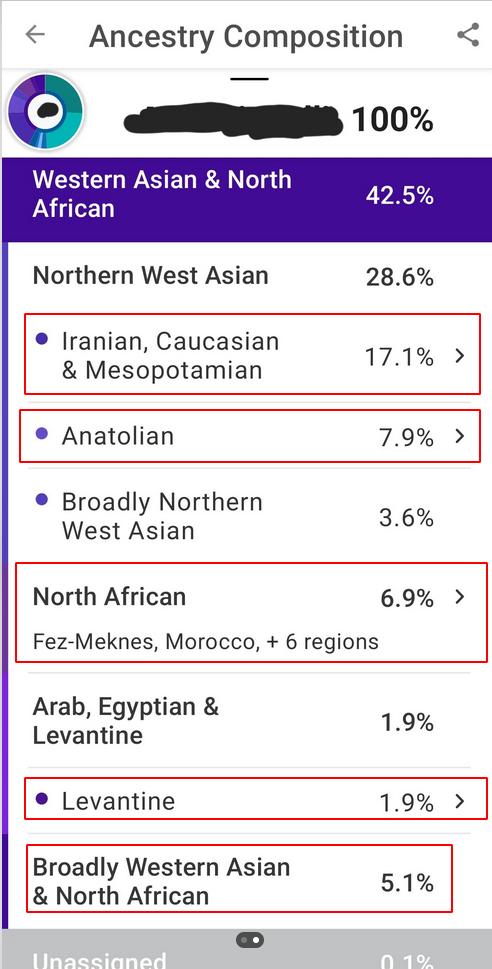Tap the dot beside Broadly Northern West Asian
Image resolution: width=492 pixels, height=969 pixels.
41,500
